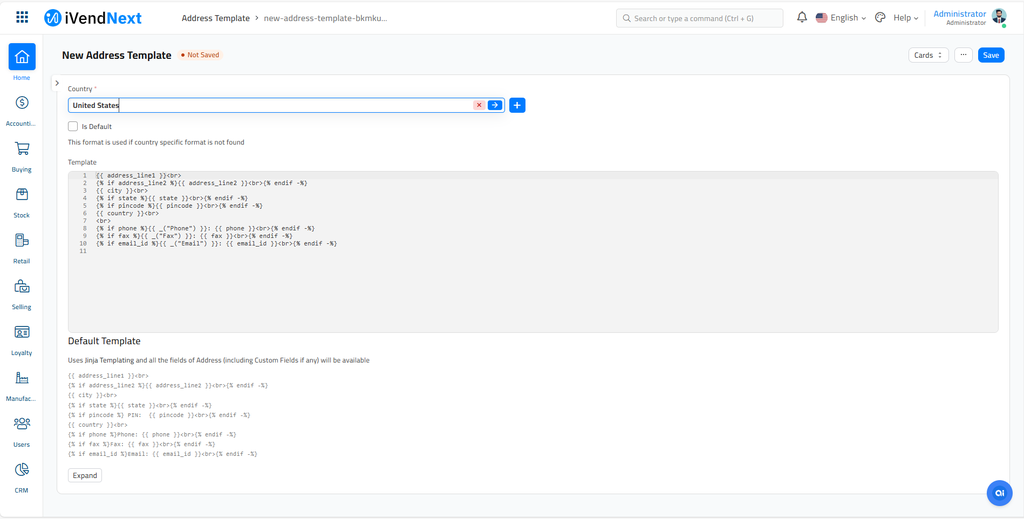Click the blue plus button beside Country

pos(517,105)
